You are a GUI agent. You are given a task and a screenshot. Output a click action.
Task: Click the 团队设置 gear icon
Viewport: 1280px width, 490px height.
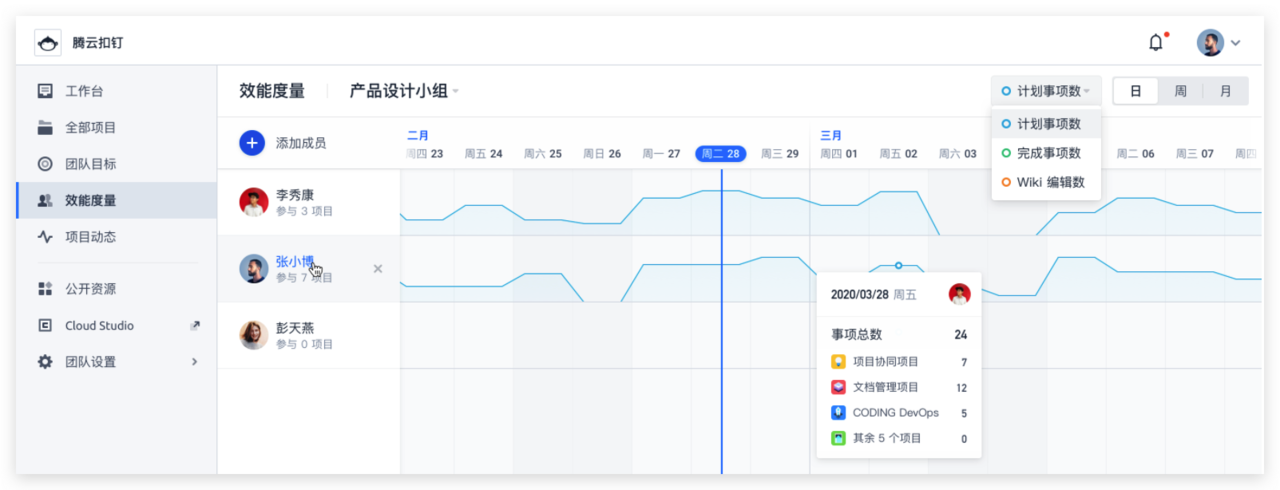pos(45,362)
